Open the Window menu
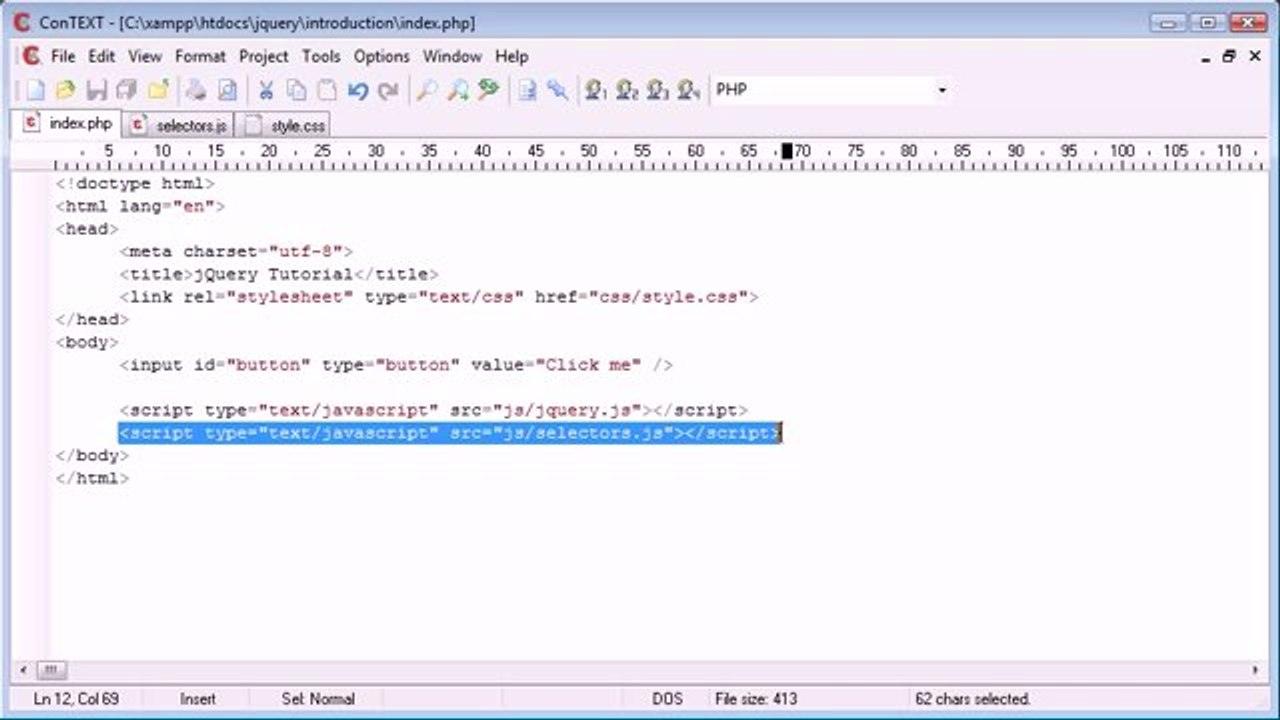This screenshot has width=1280, height=720. (453, 56)
